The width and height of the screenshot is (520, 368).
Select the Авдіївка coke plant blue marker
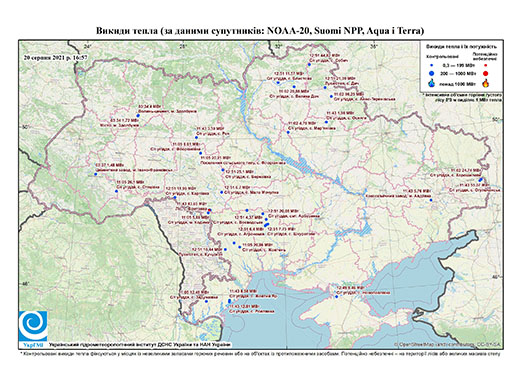point(431,200)
